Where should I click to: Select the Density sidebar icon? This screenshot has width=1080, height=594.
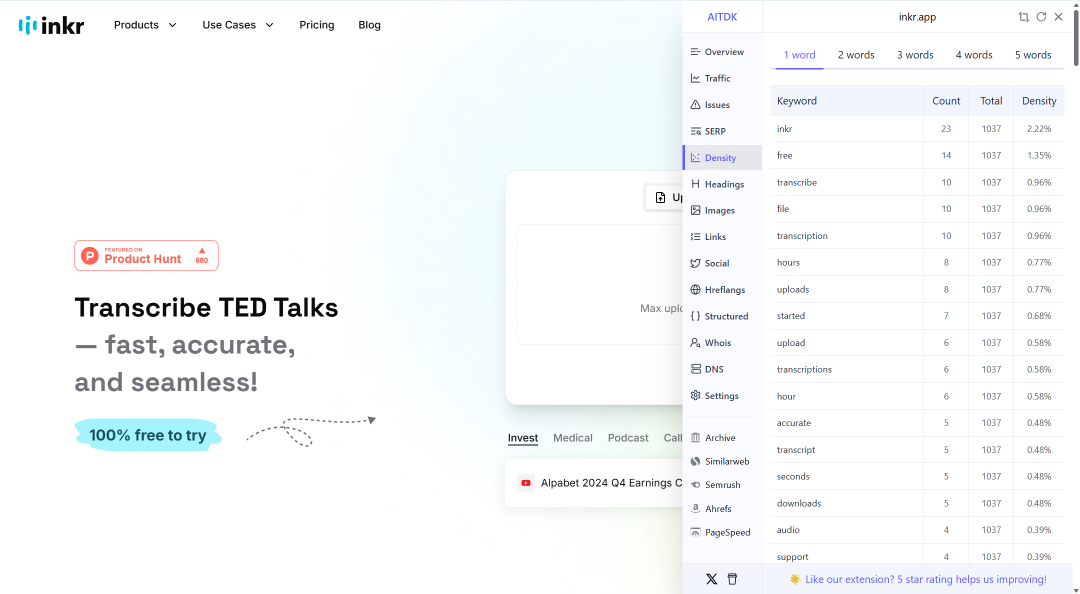pos(696,158)
